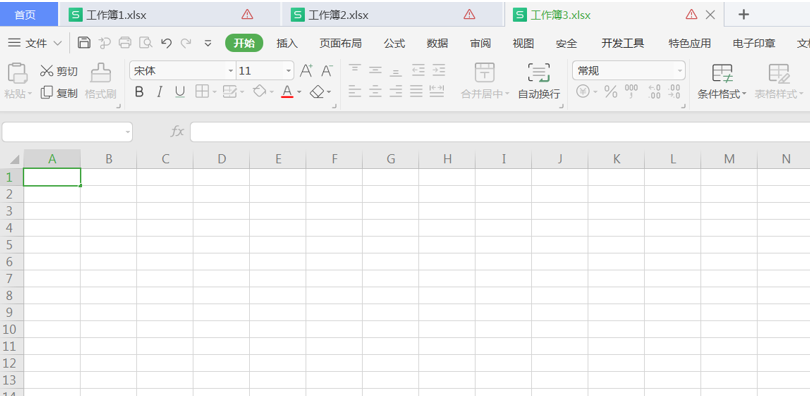
Task: Switch to the 审阅 ribbon tab
Action: [480, 43]
